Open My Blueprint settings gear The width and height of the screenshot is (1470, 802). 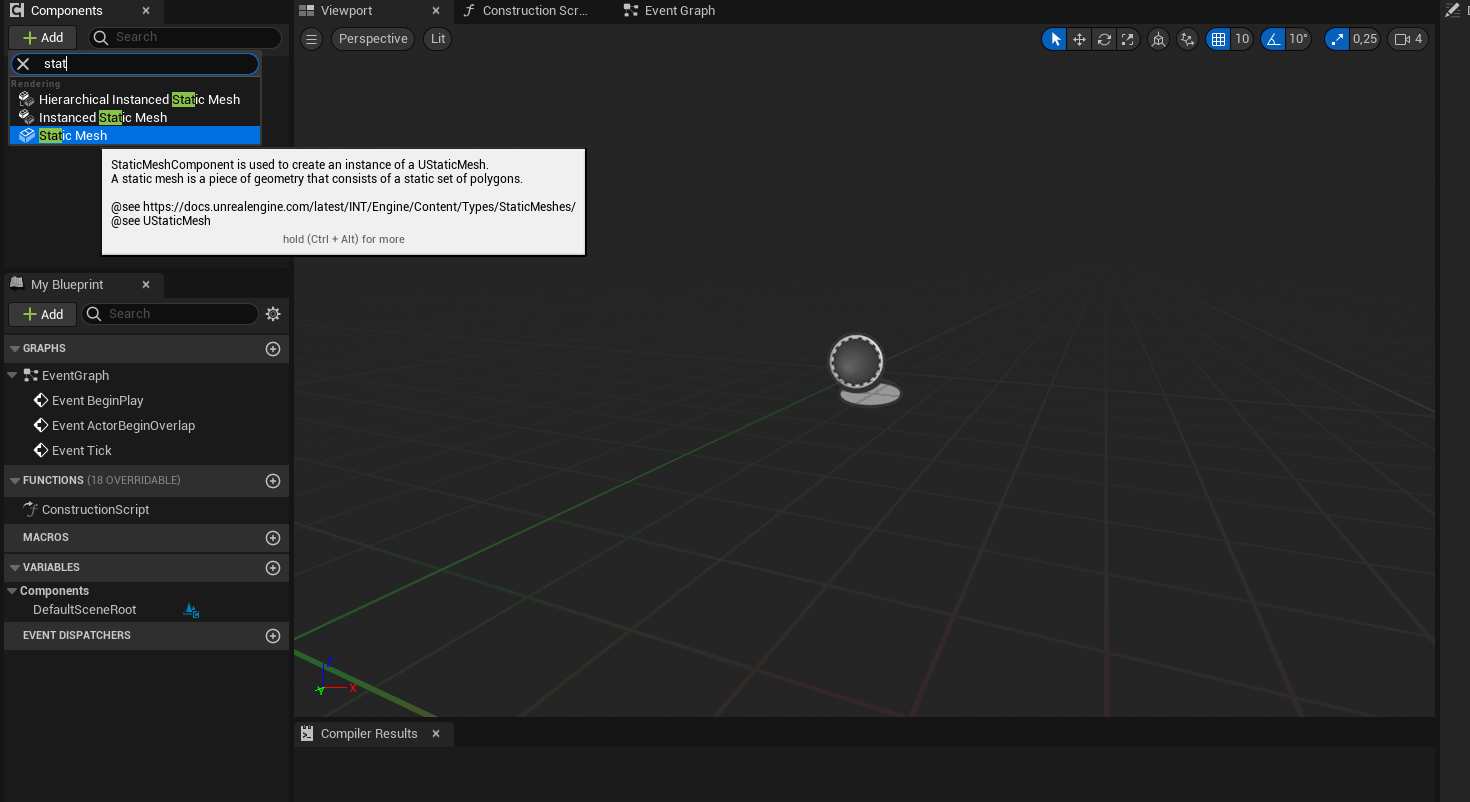click(273, 314)
